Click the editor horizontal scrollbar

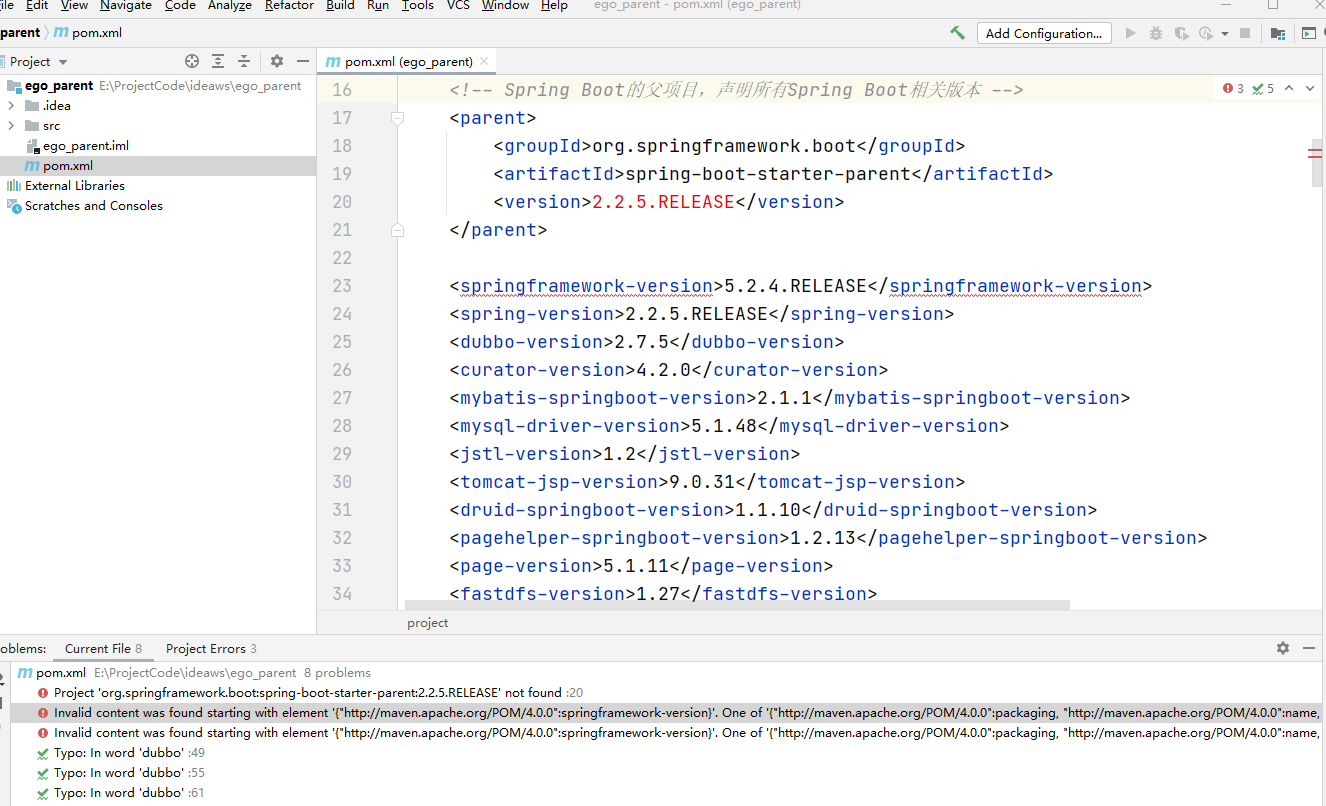coord(738,605)
